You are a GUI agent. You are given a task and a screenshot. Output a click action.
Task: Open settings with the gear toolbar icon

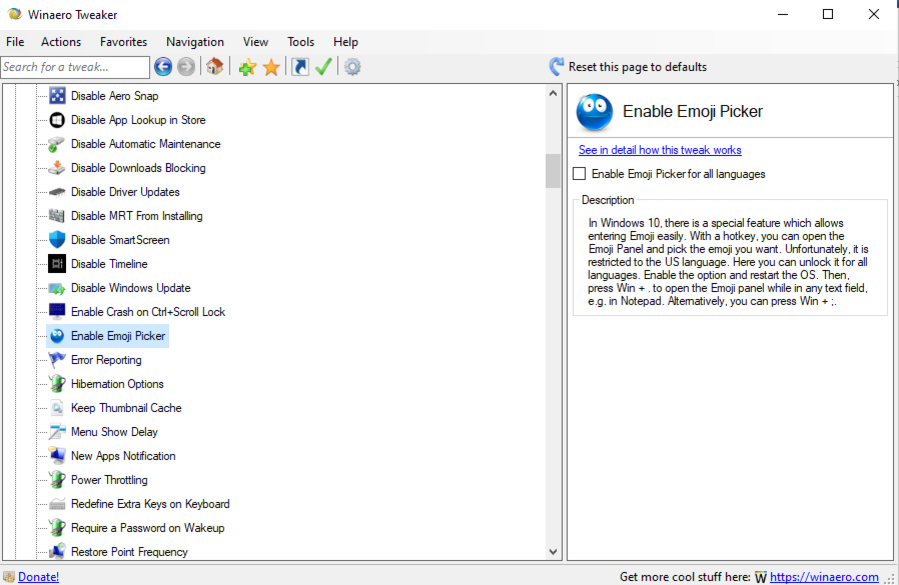click(352, 67)
